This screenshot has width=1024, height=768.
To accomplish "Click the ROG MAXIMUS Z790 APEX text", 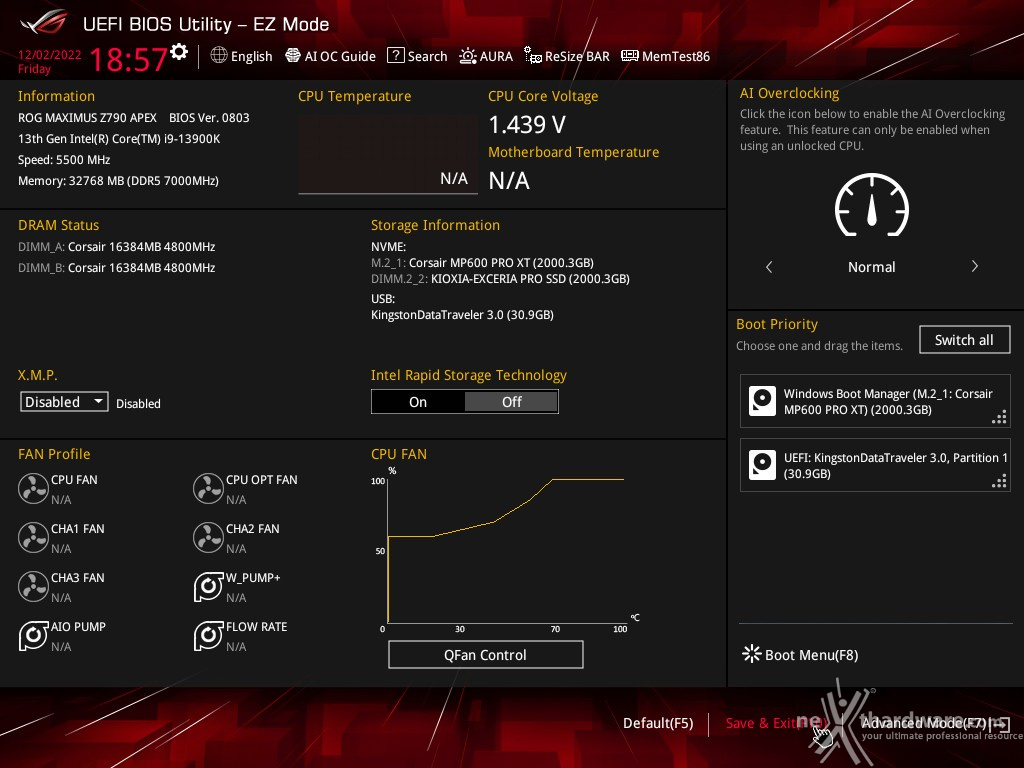I will coord(88,118).
